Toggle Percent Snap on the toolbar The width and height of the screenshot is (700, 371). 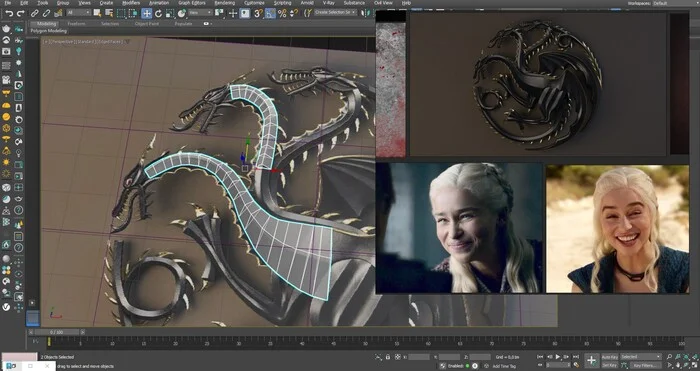(x=282, y=13)
